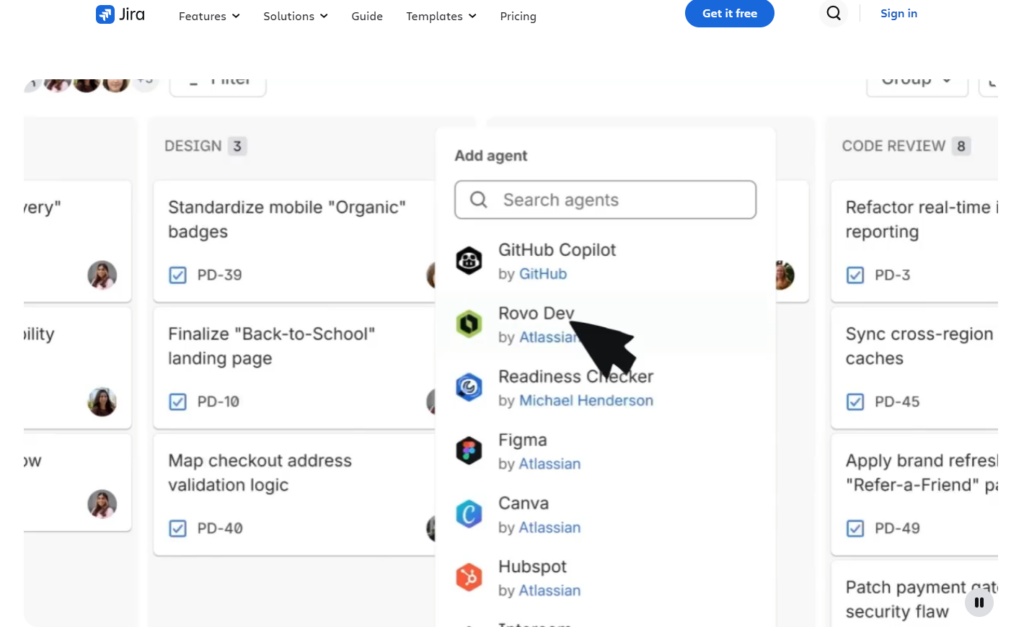
Task: Select the Figma agent icon
Action: coord(469,451)
